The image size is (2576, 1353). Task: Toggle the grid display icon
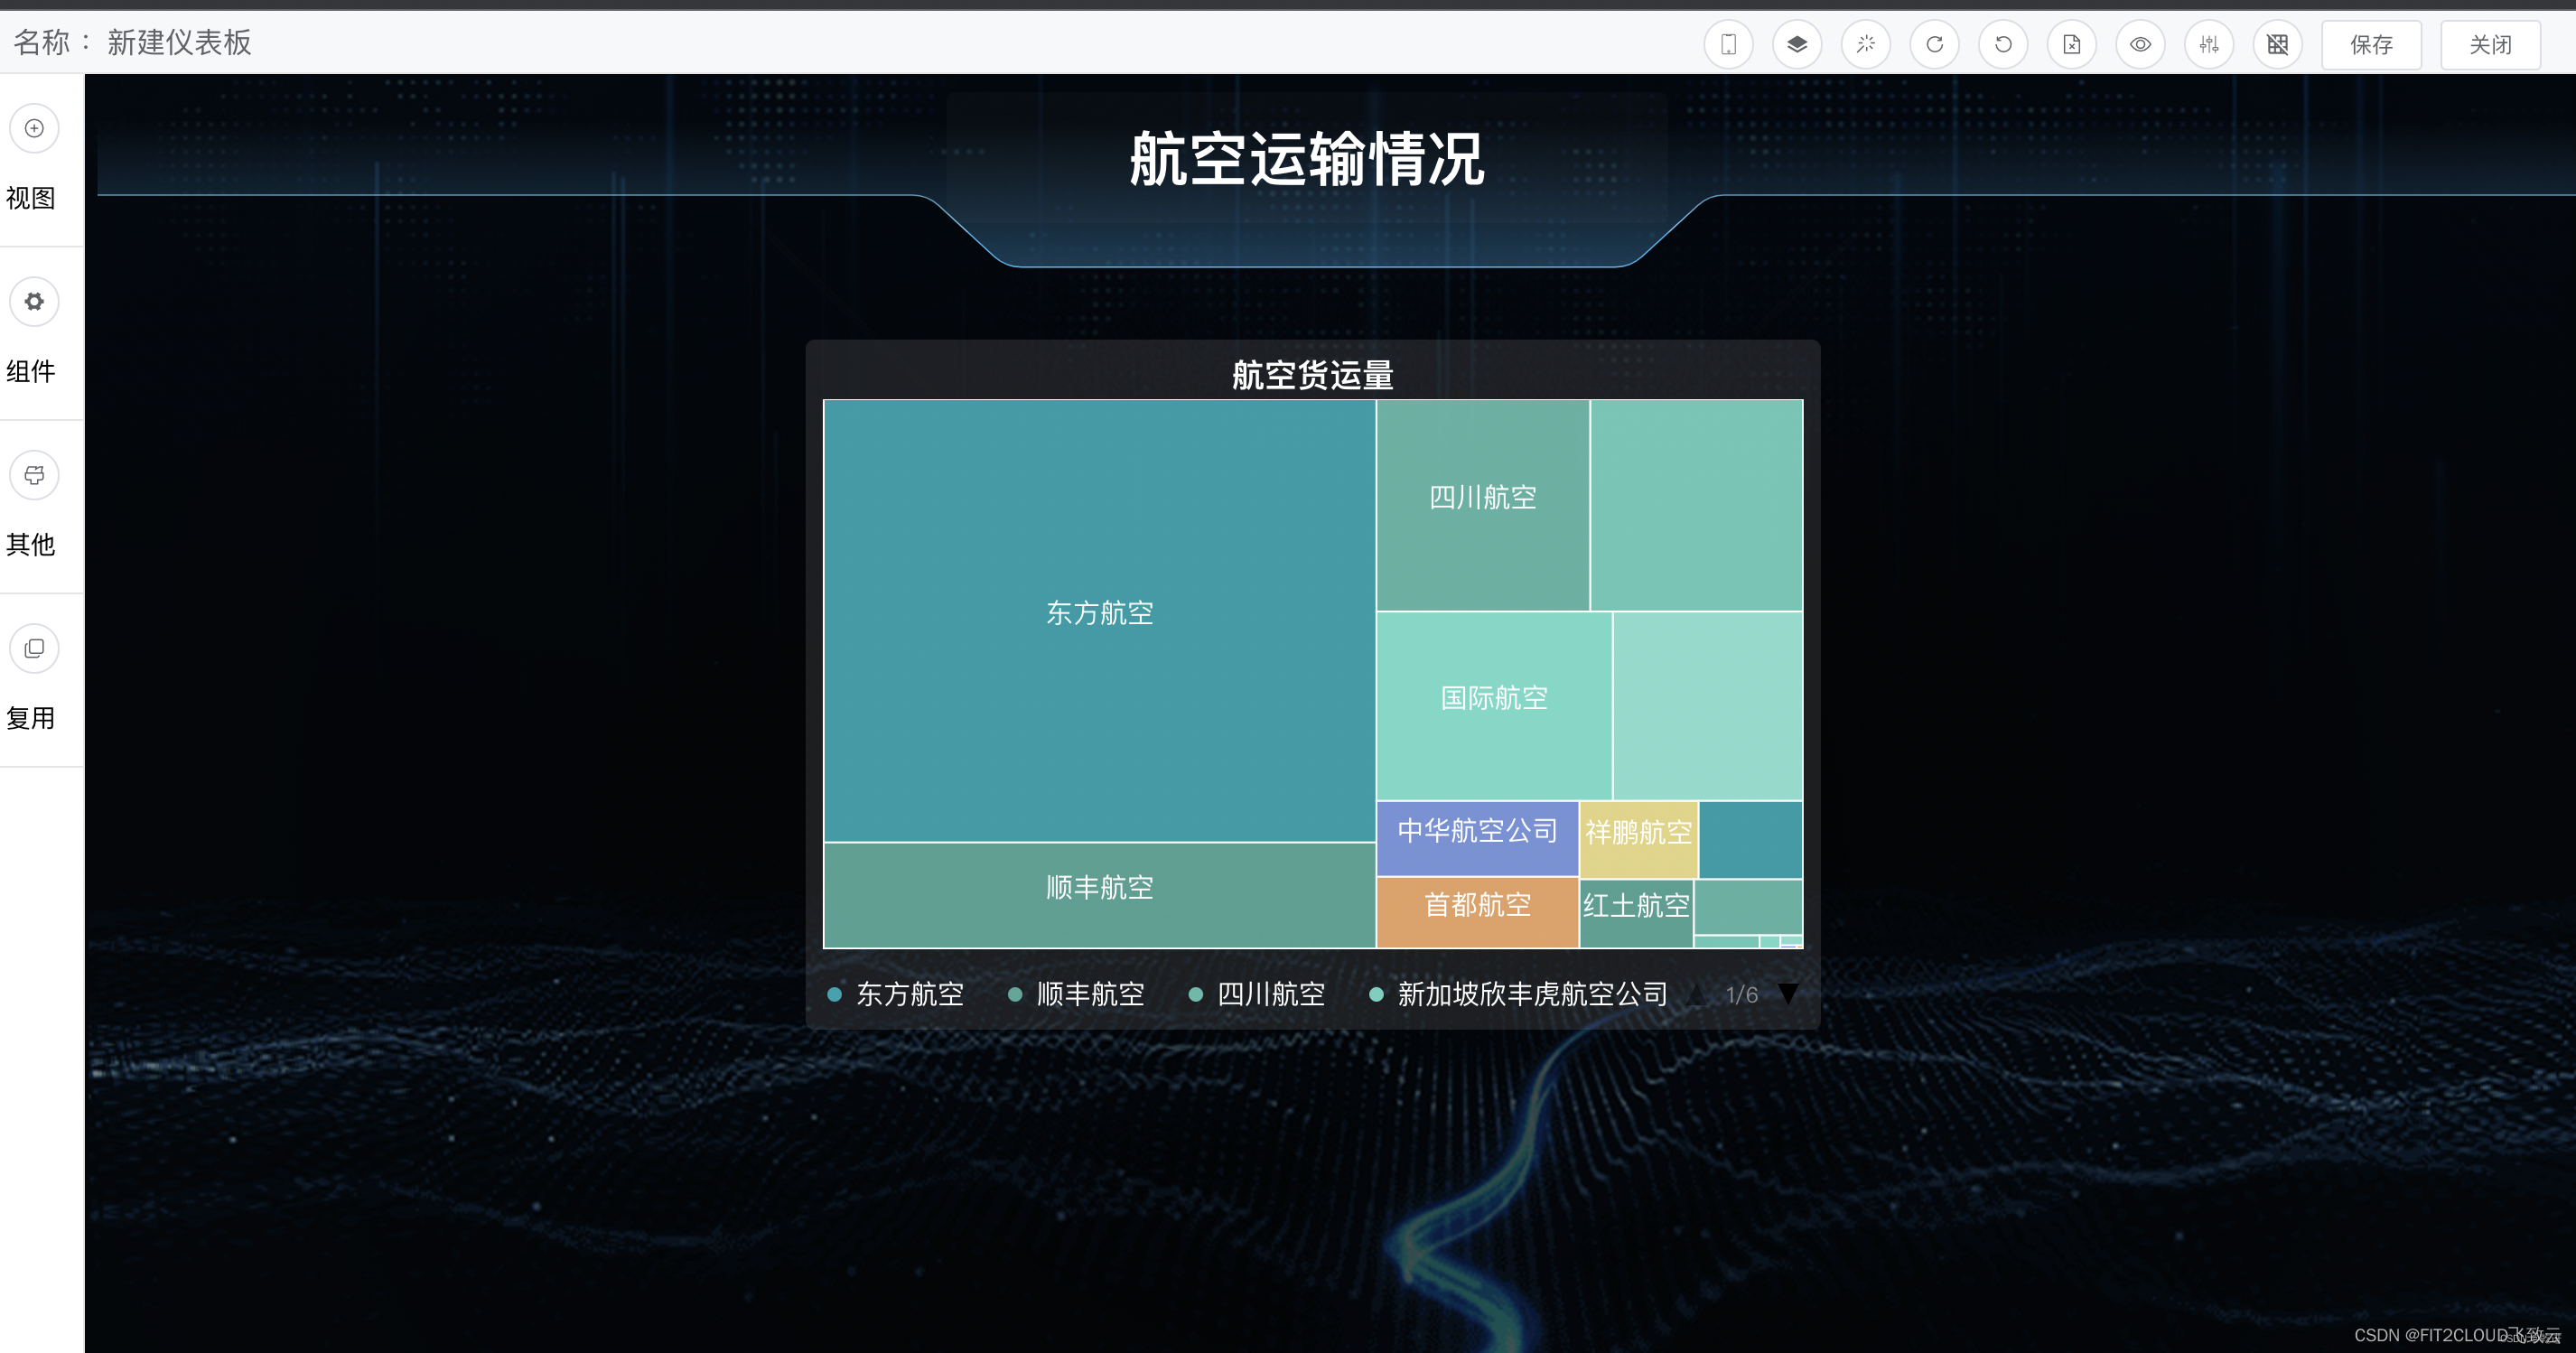[x=2277, y=44]
